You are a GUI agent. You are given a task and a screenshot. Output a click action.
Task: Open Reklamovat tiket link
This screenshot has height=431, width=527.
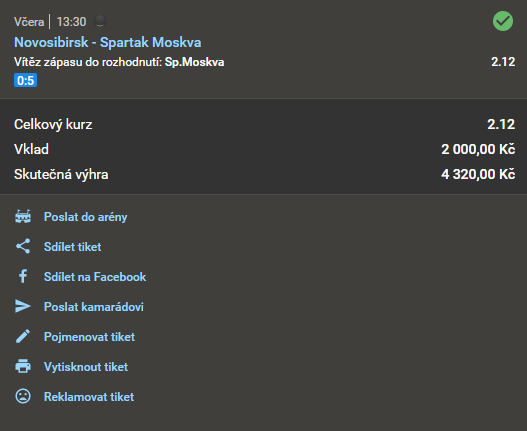coord(89,397)
